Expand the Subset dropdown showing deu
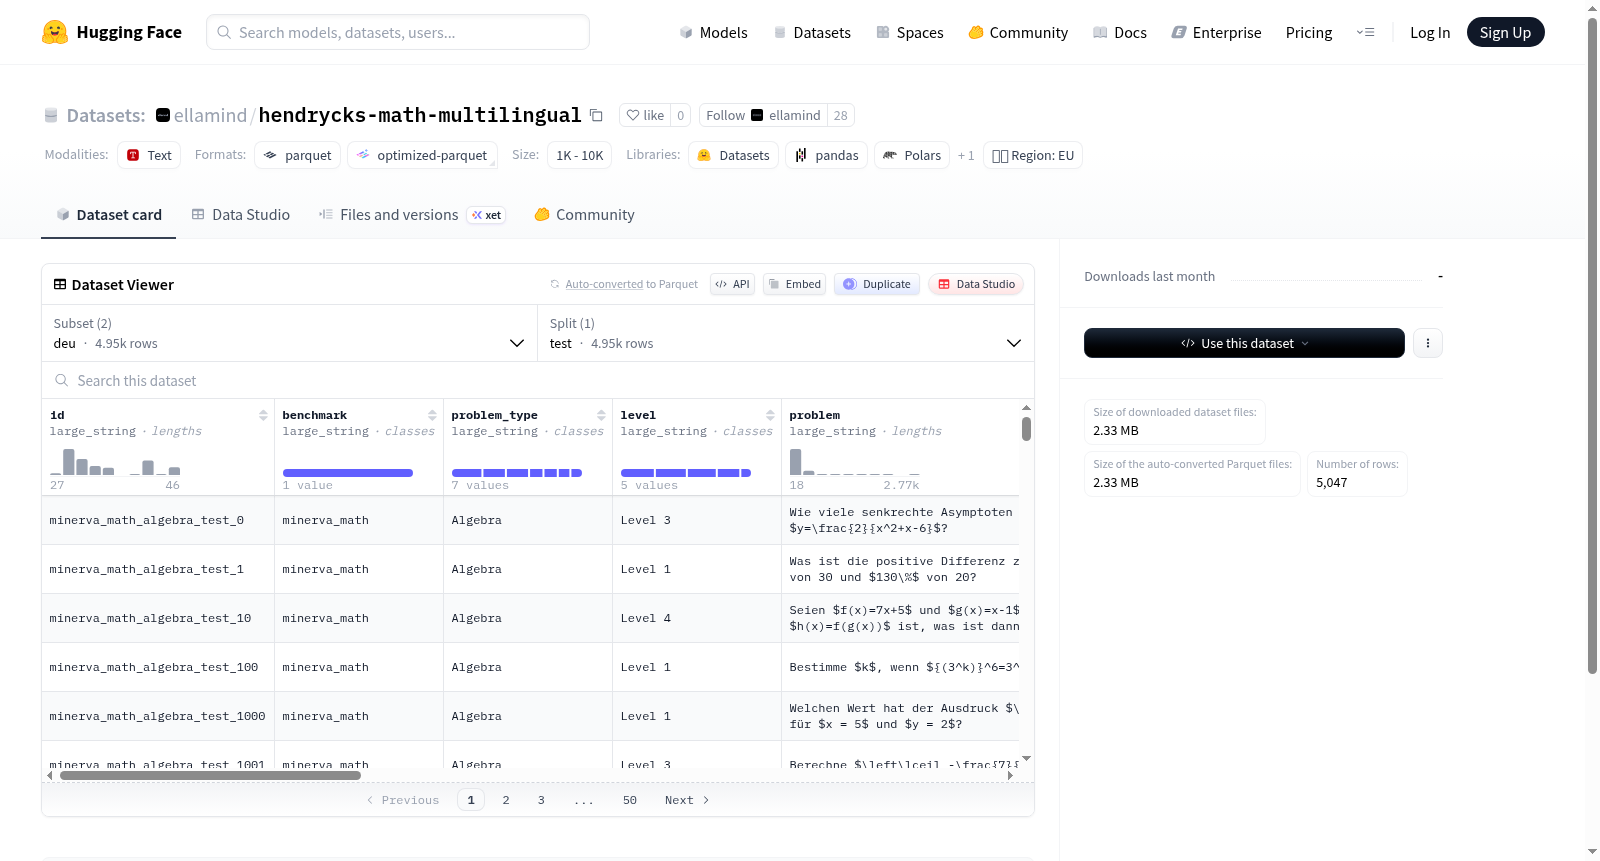The image size is (1600, 861). [289, 333]
